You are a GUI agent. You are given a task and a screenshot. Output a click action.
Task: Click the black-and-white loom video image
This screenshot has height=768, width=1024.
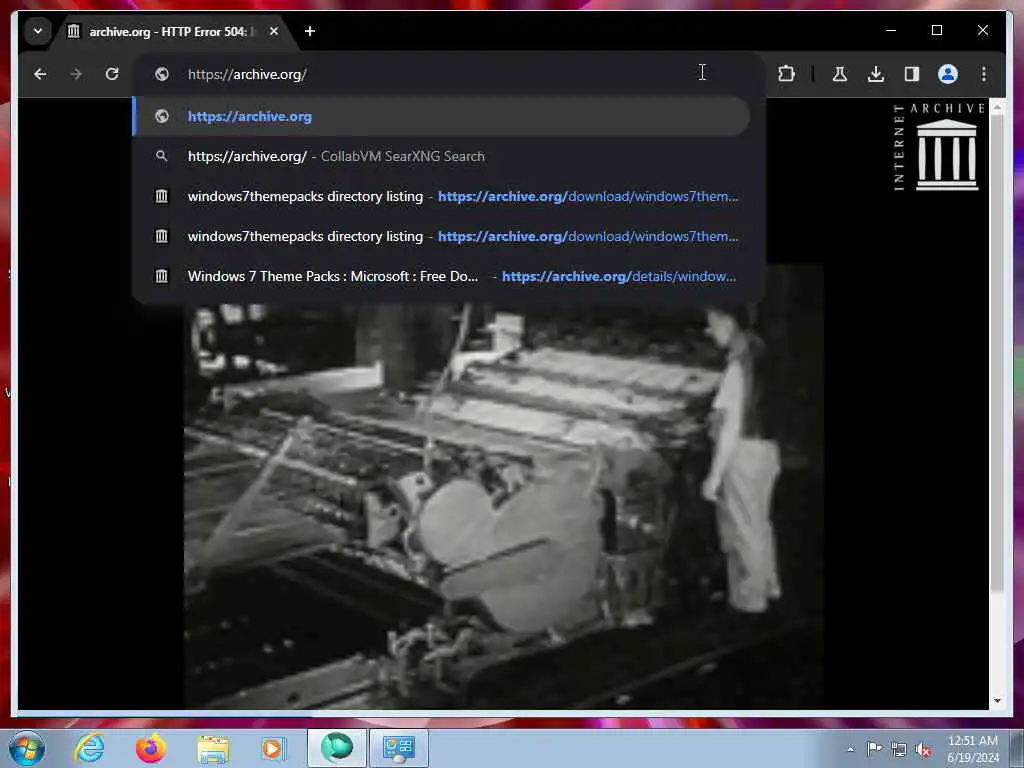[x=503, y=487]
